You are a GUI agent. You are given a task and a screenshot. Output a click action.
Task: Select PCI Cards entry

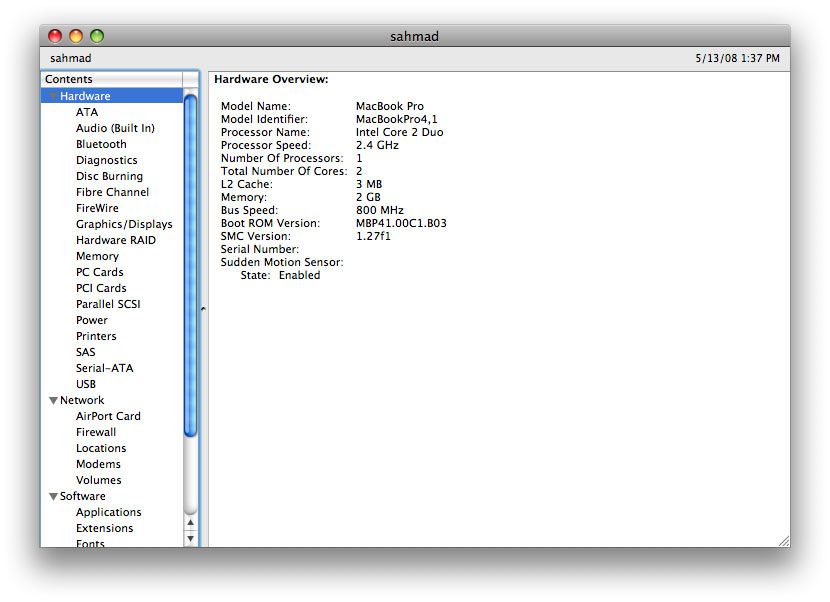click(x=101, y=288)
